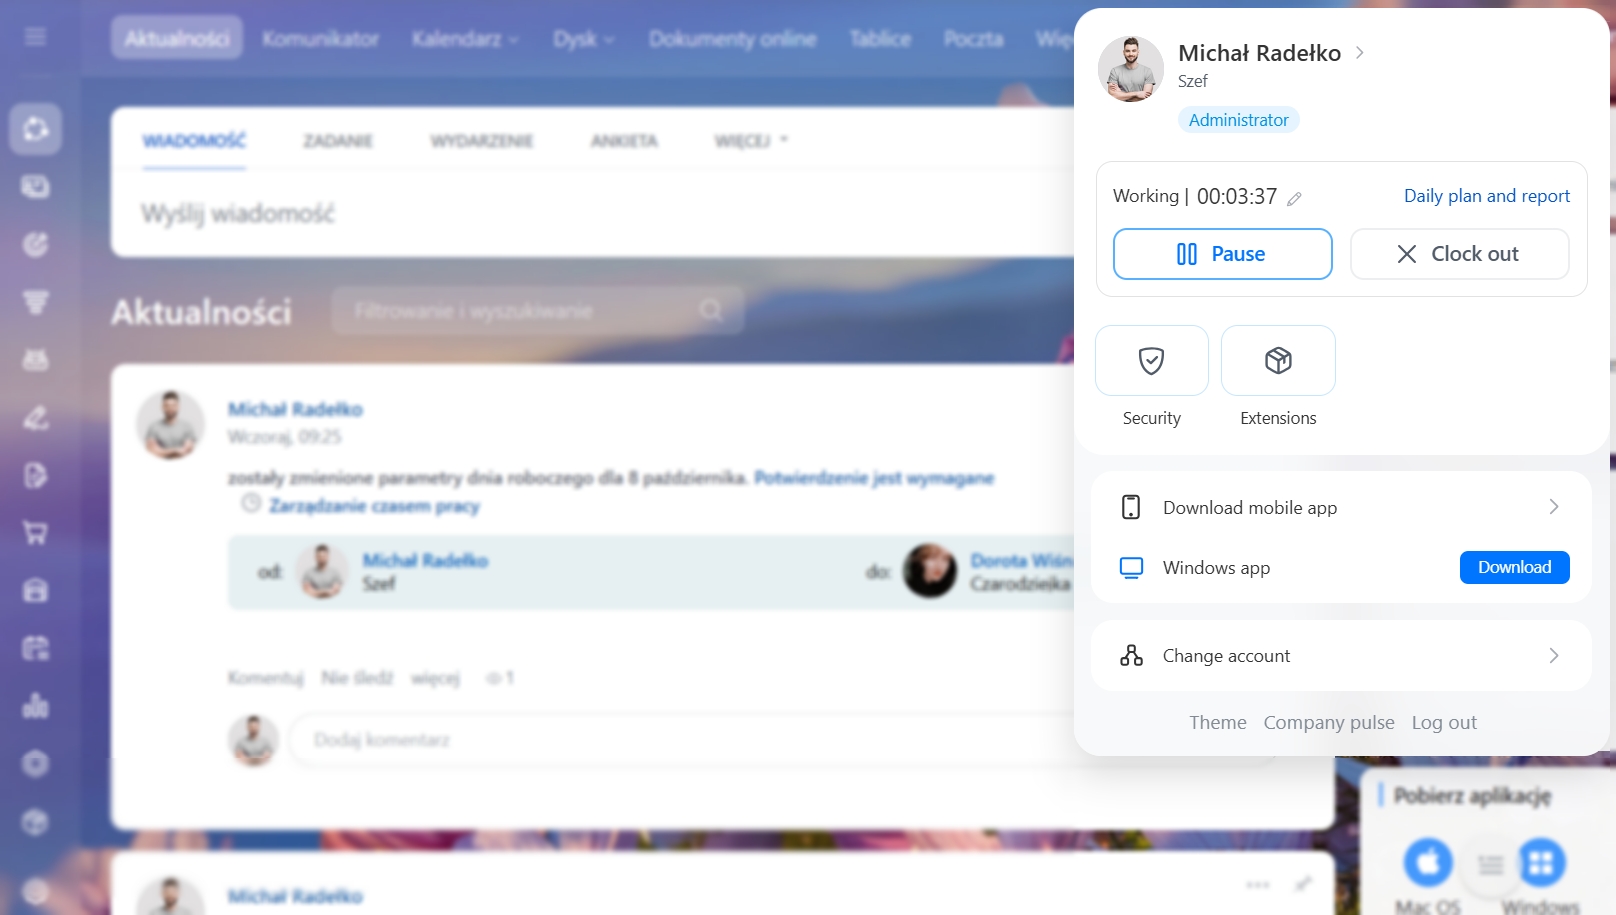Click the Theme link in popup footer
1616x915 pixels.
(x=1217, y=722)
